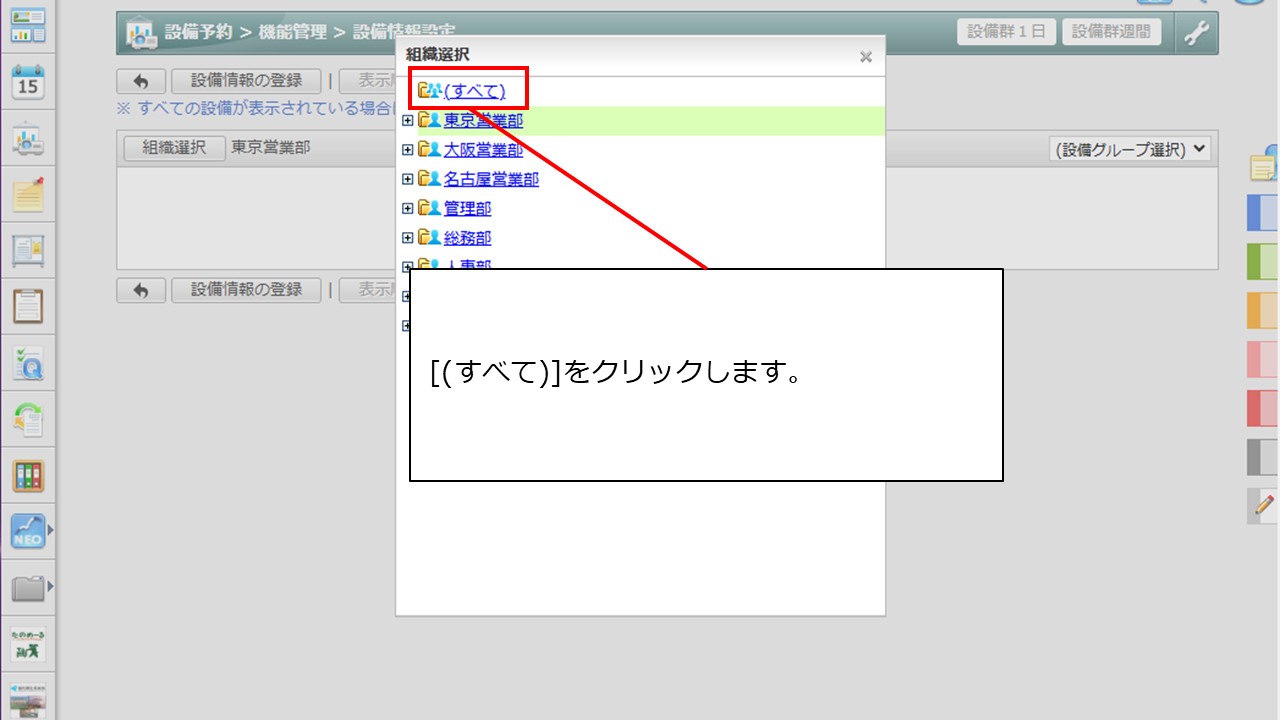Select the green color swatch on the right
The width and height of the screenshot is (1280, 720).
pos(1262,260)
